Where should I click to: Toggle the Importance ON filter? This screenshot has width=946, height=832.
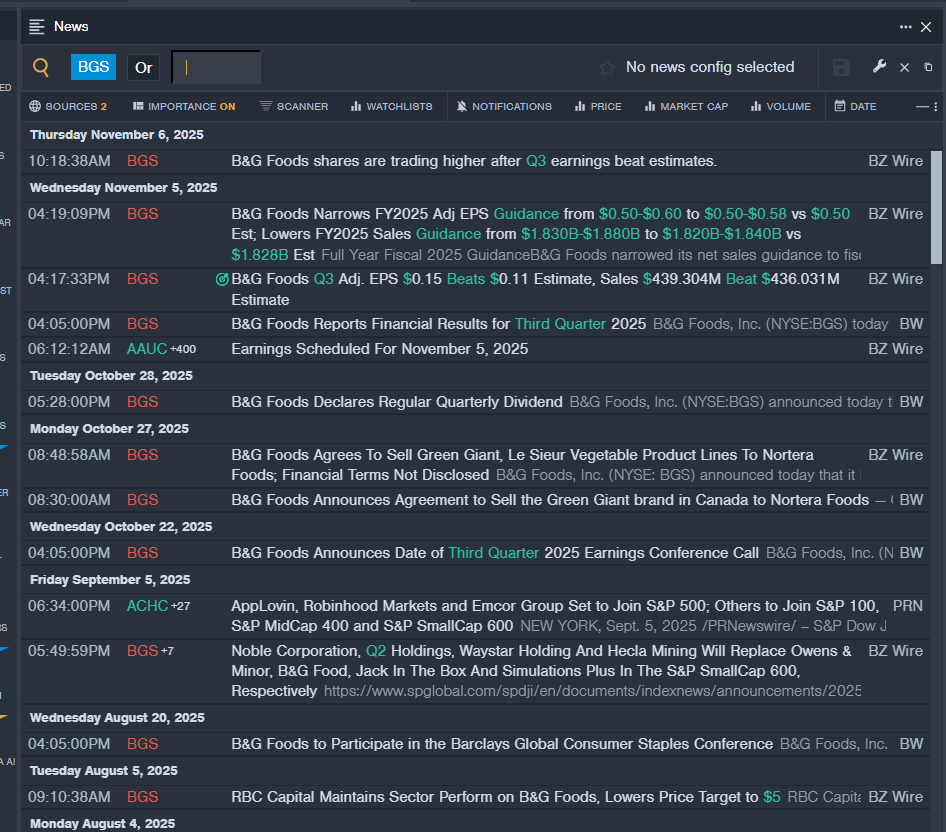[184, 106]
